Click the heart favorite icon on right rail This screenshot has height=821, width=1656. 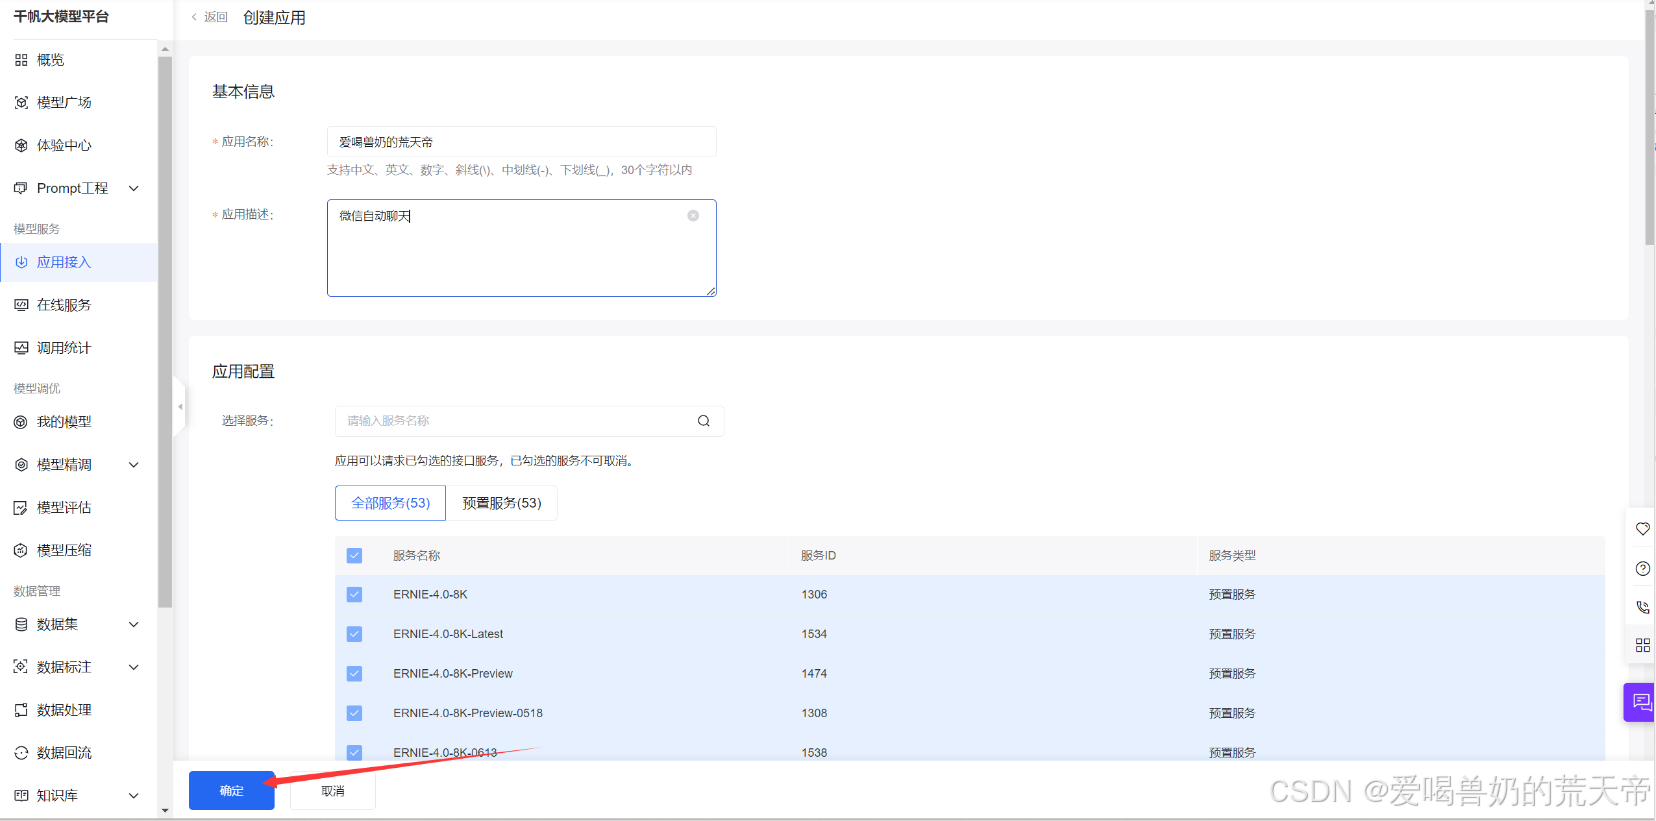point(1642,529)
